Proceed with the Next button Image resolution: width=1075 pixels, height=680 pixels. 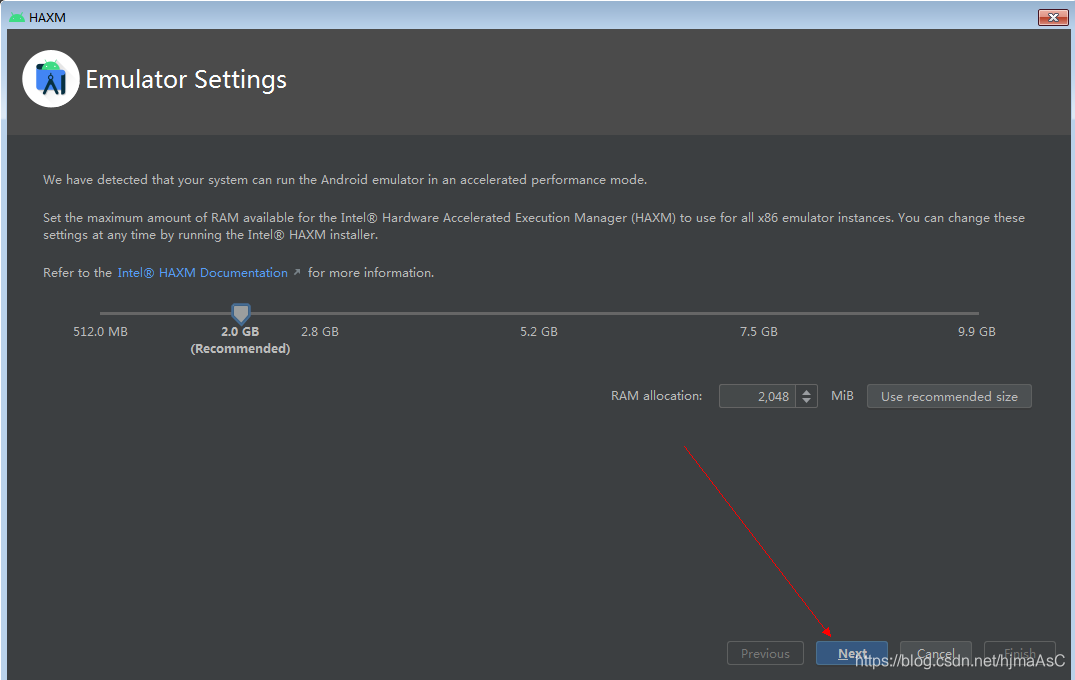pos(851,653)
